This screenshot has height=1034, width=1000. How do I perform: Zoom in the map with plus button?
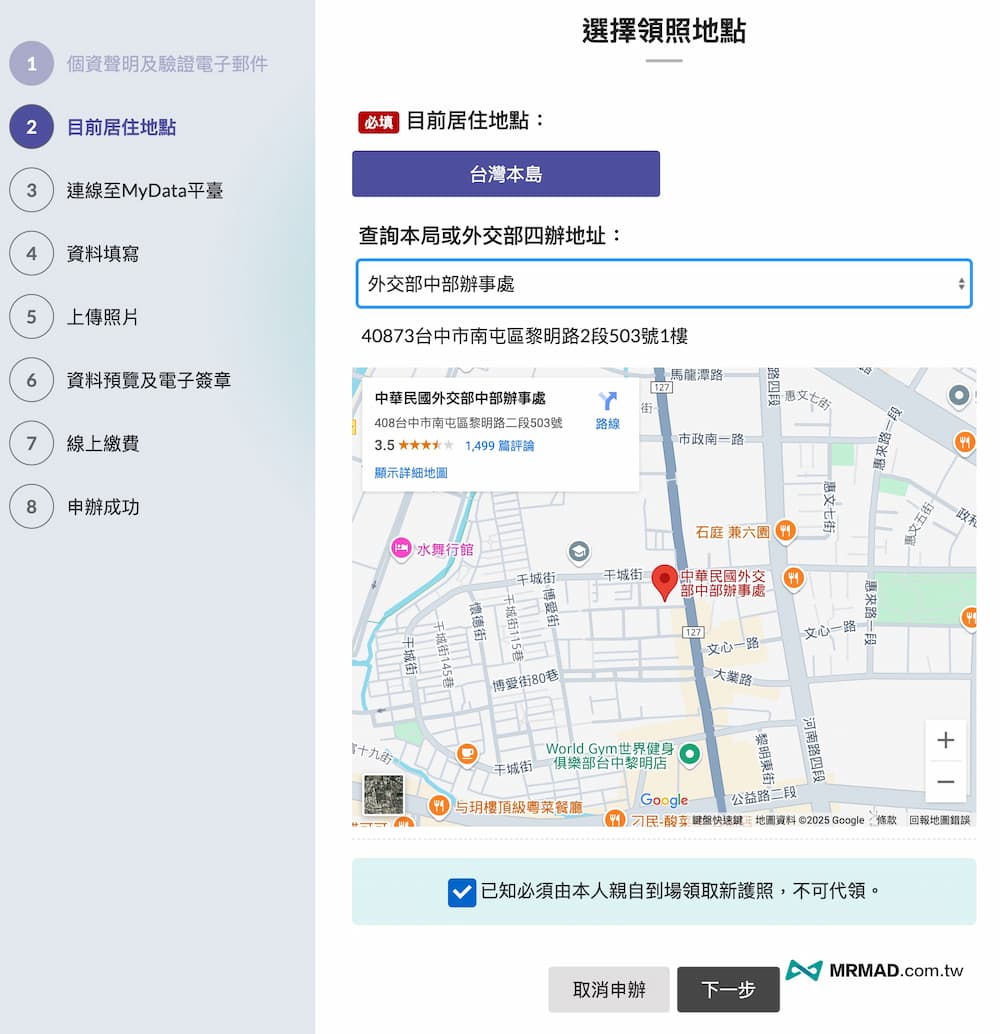tap(945, 741)
